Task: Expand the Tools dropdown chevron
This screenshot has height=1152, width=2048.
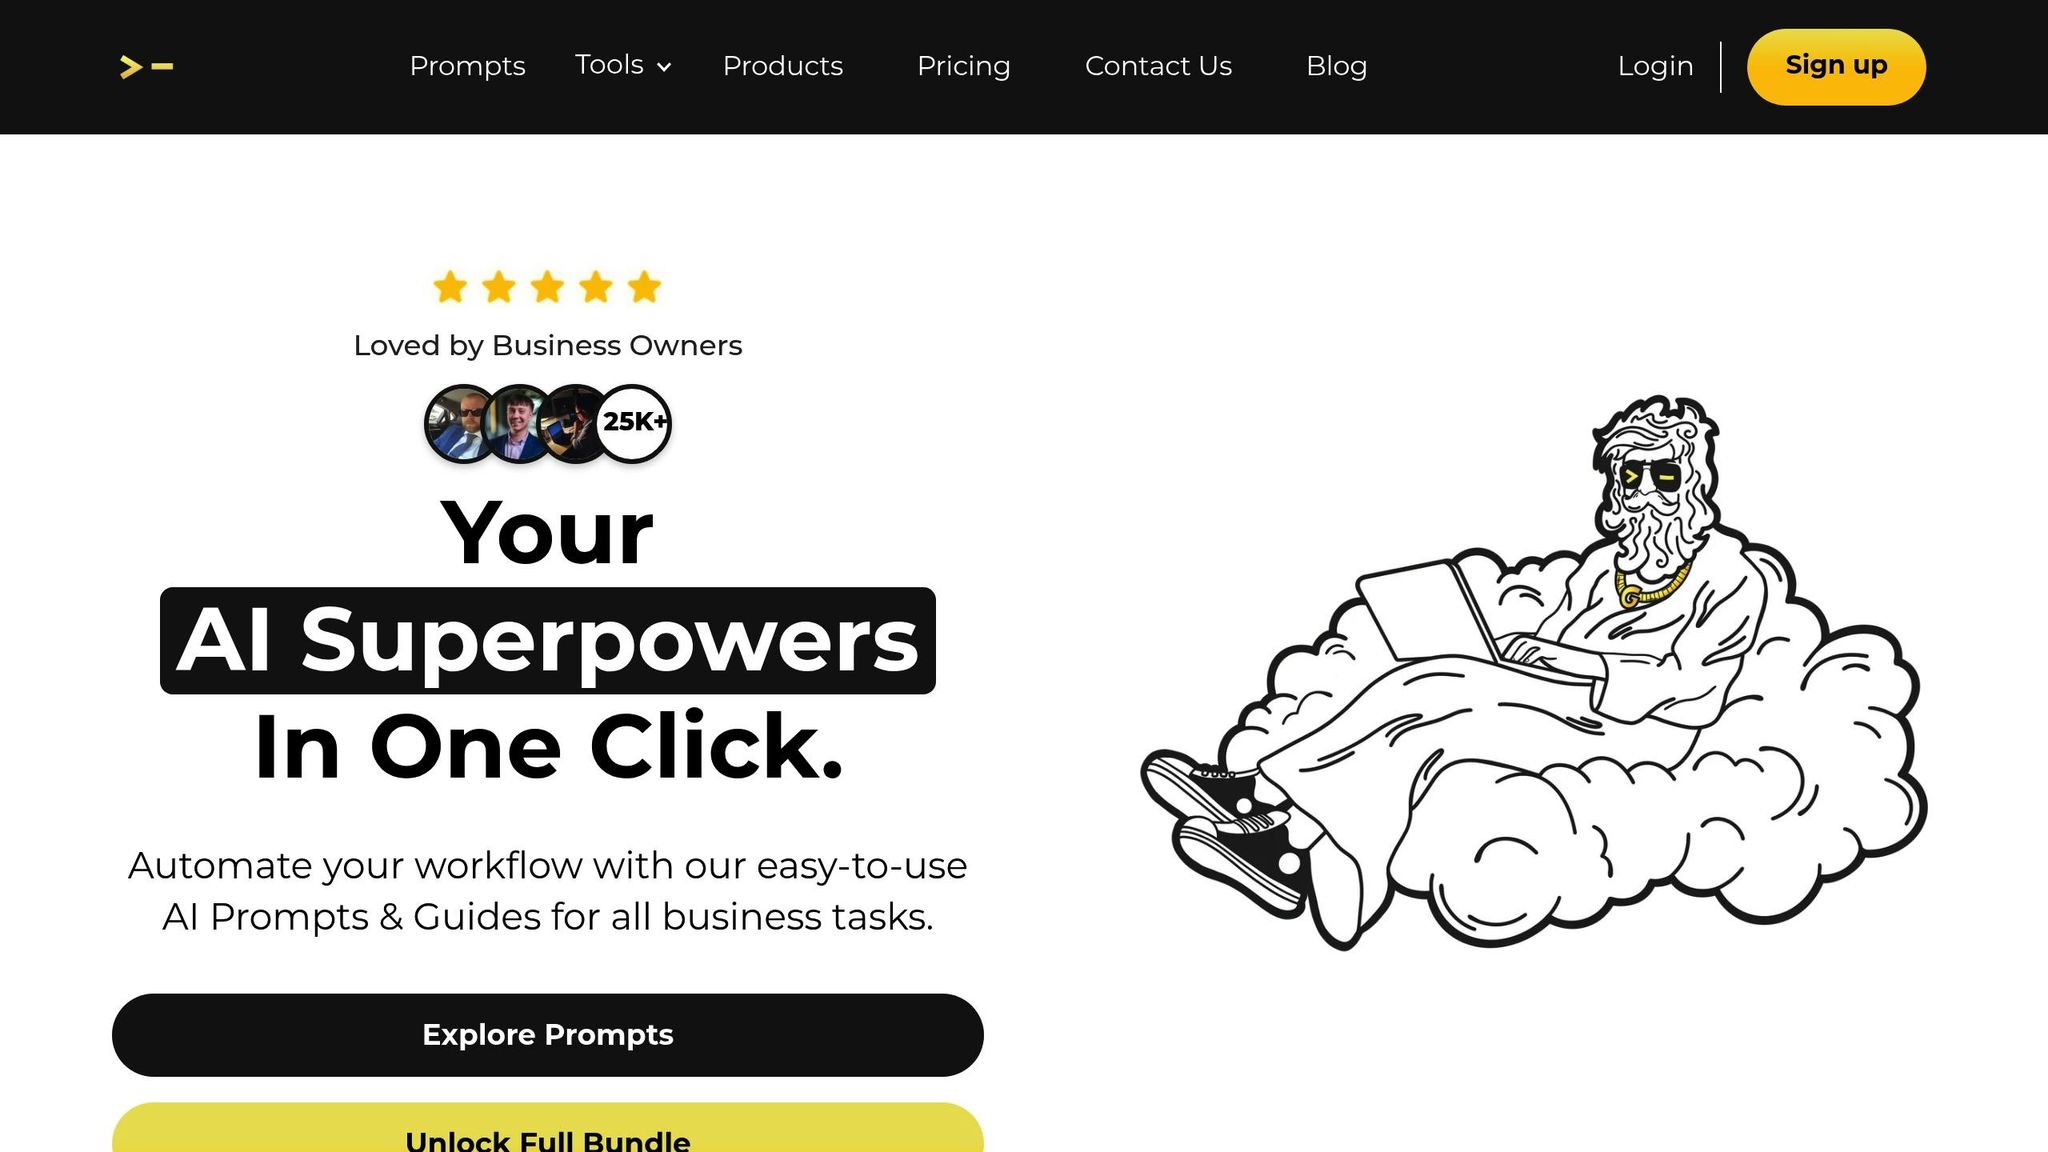Action: (x=664, y=67)
